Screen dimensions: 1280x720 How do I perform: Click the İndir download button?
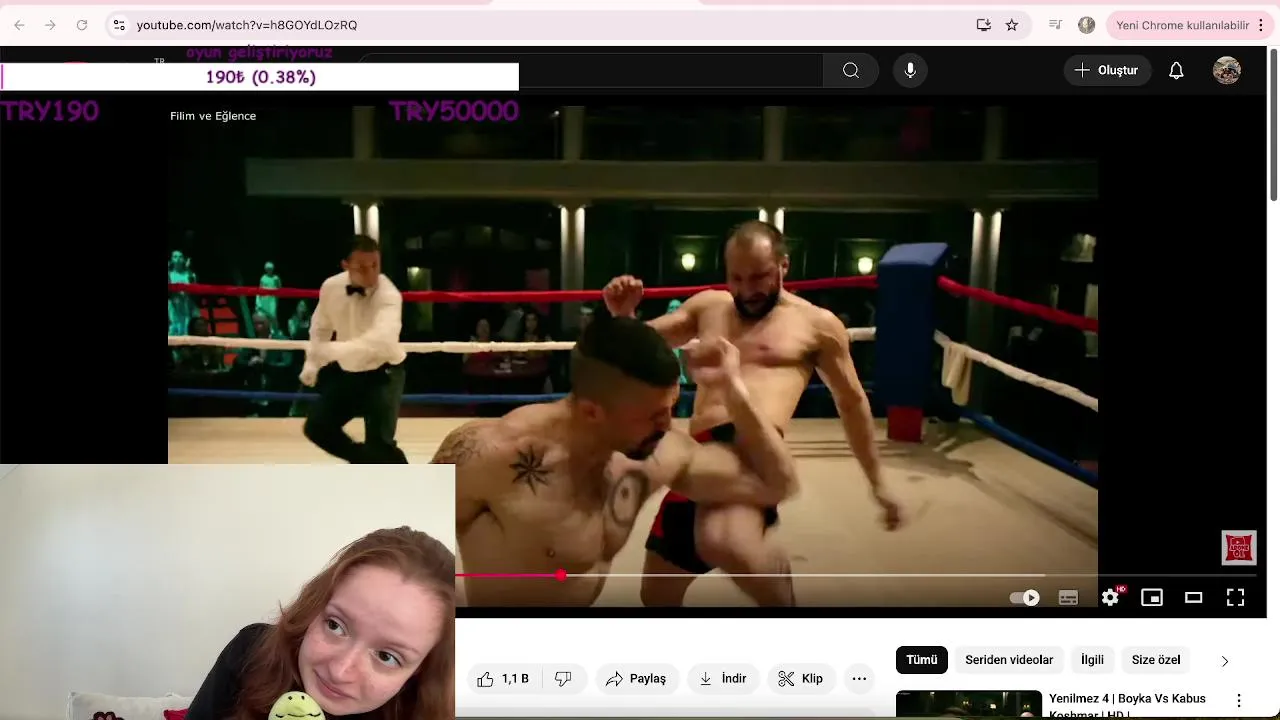pos(723,679)
